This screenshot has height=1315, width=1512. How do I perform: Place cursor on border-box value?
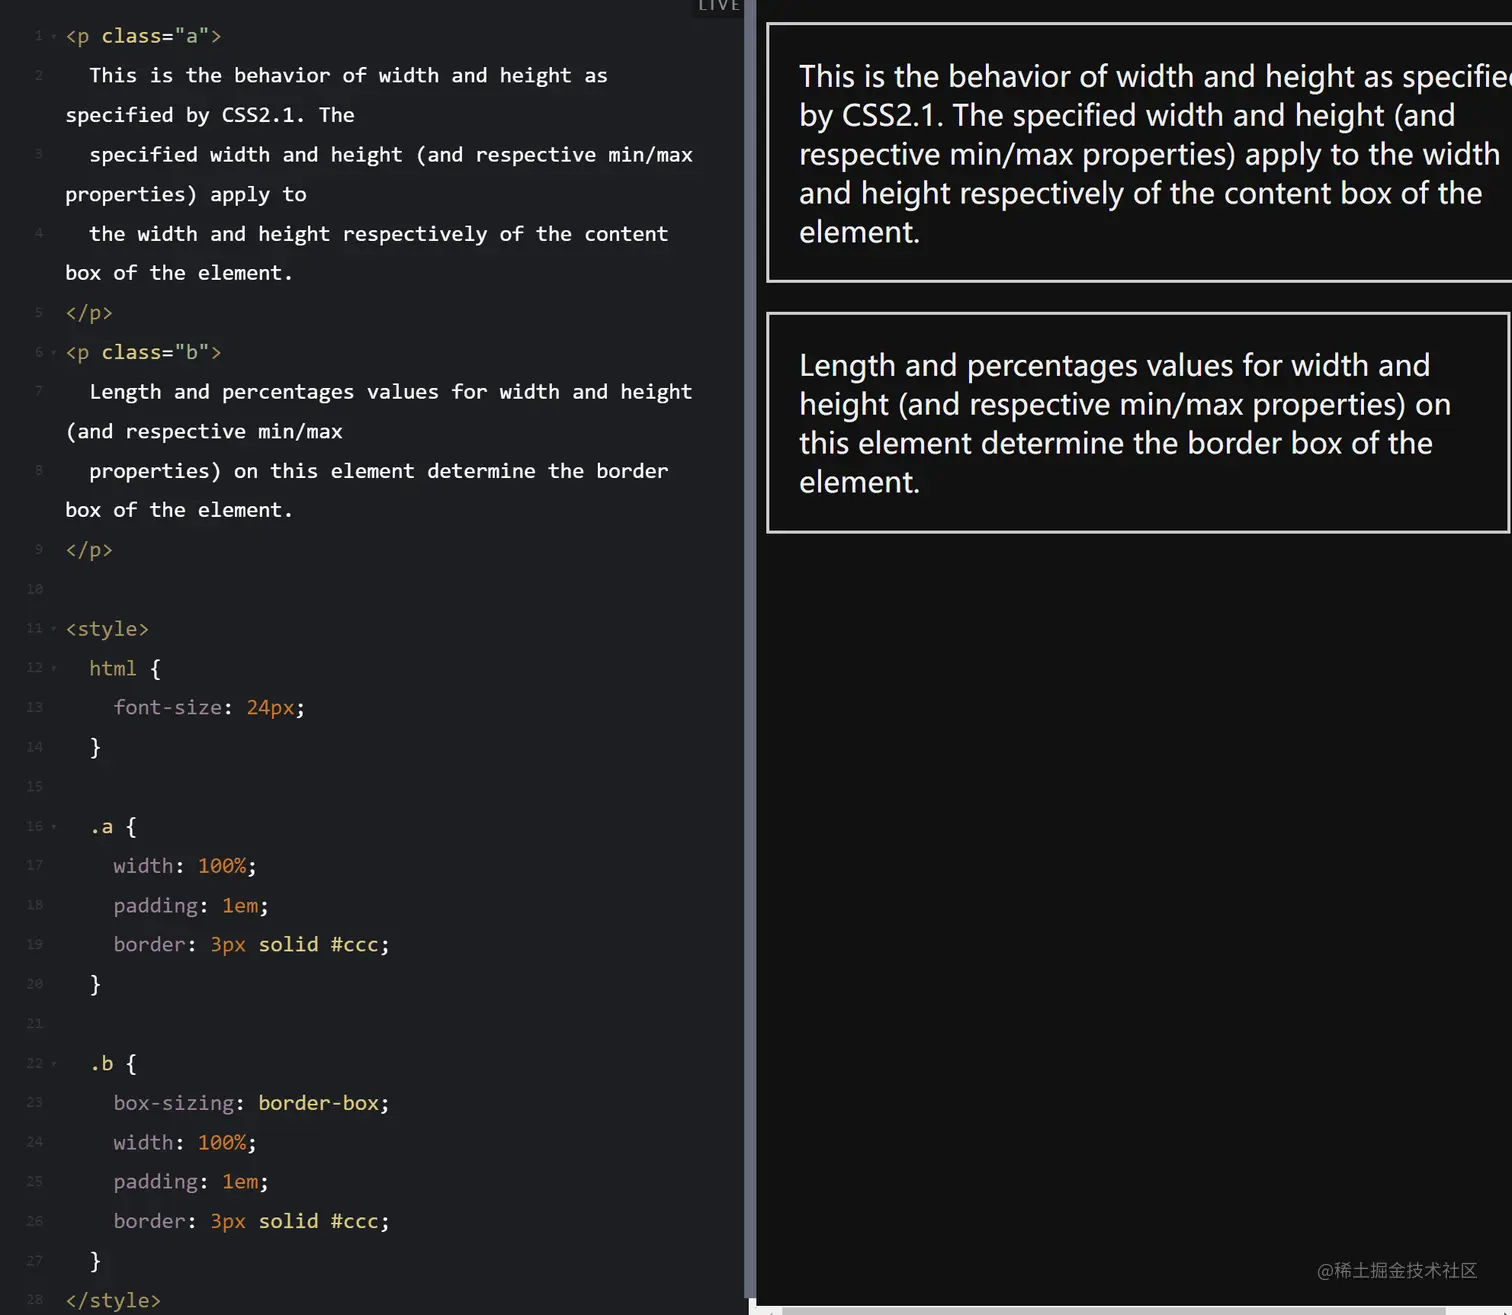[x=318, y=1103]
